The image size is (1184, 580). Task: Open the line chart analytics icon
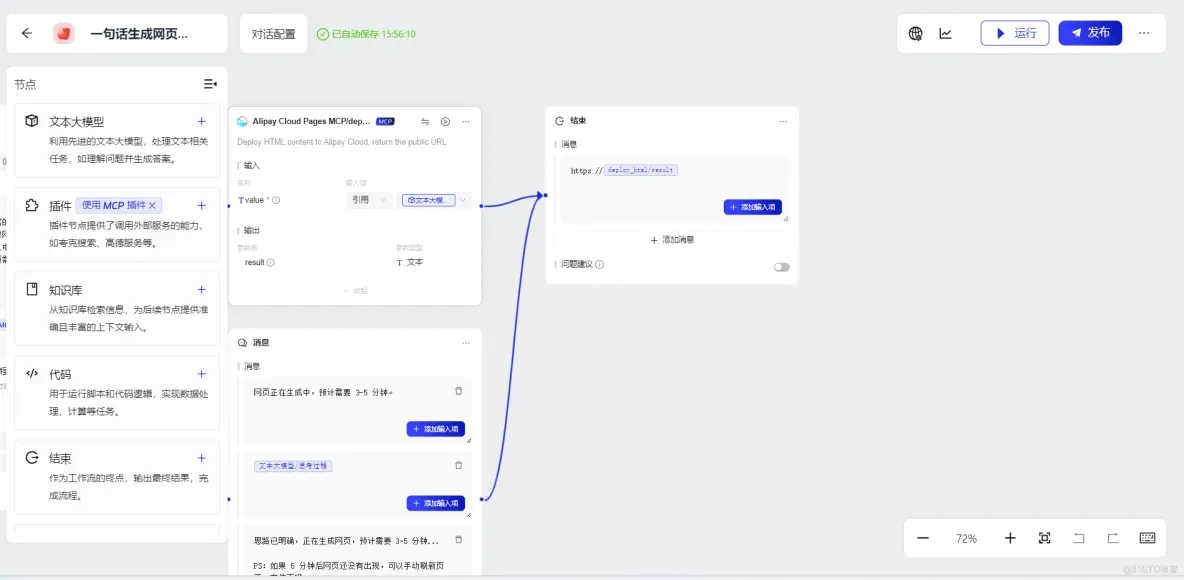point(945,33)
